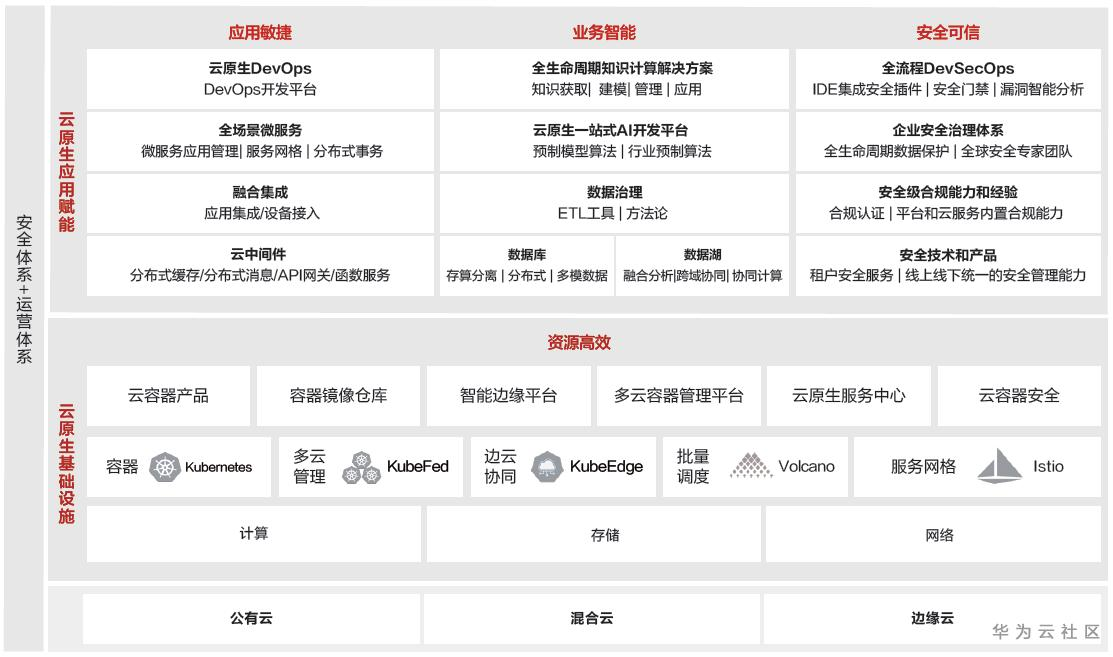Click the 容器 Kubernetes block
This screenshot has height=657, width=1113.
180,466
